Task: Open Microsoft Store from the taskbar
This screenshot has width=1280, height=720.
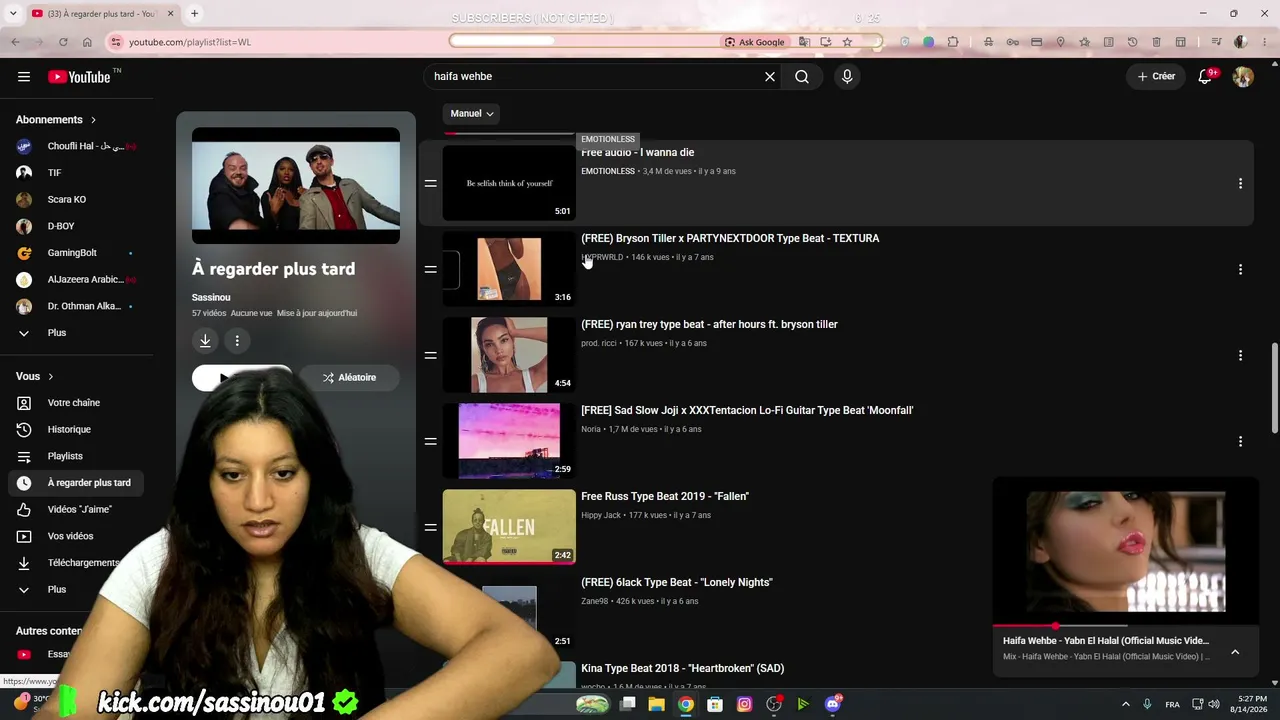Action: point(715,705)
